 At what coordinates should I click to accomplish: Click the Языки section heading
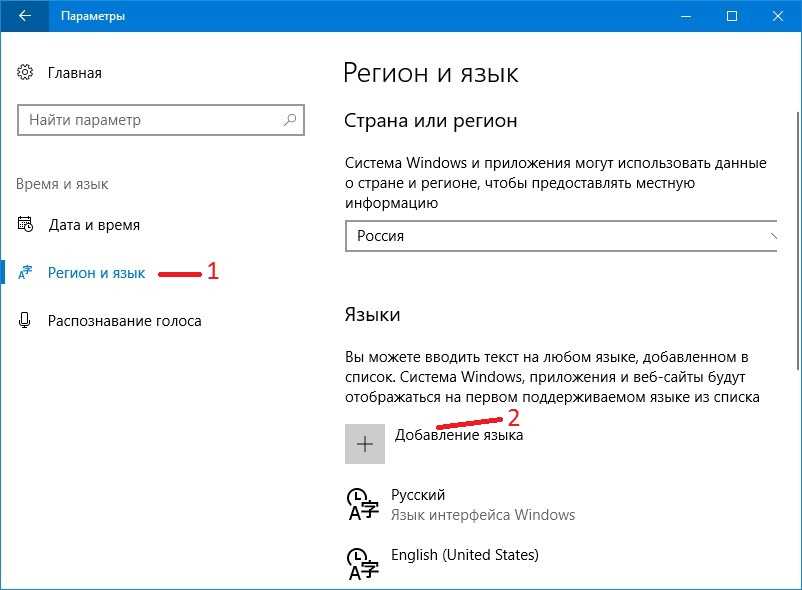point(372,314)
